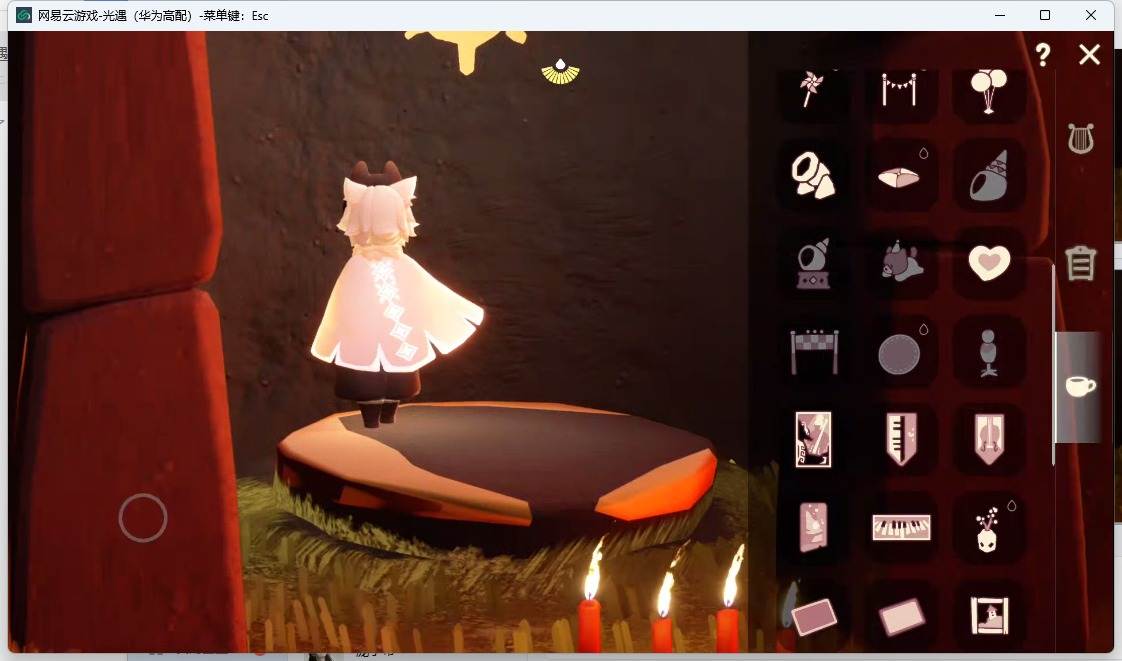Select the checkered finish banner prop
Viewport: 1122px width, 661px height.
click(814, 351)
